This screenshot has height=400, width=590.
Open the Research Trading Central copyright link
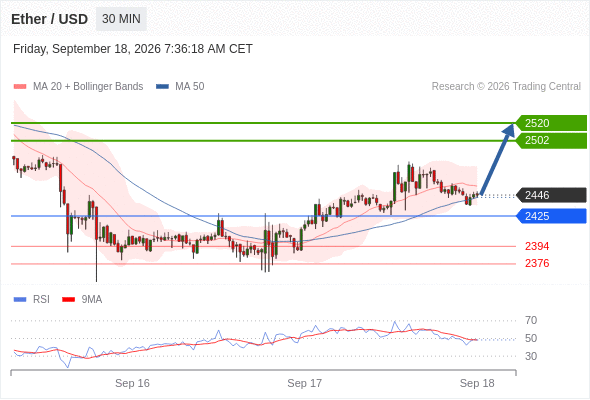coord(506,87)
